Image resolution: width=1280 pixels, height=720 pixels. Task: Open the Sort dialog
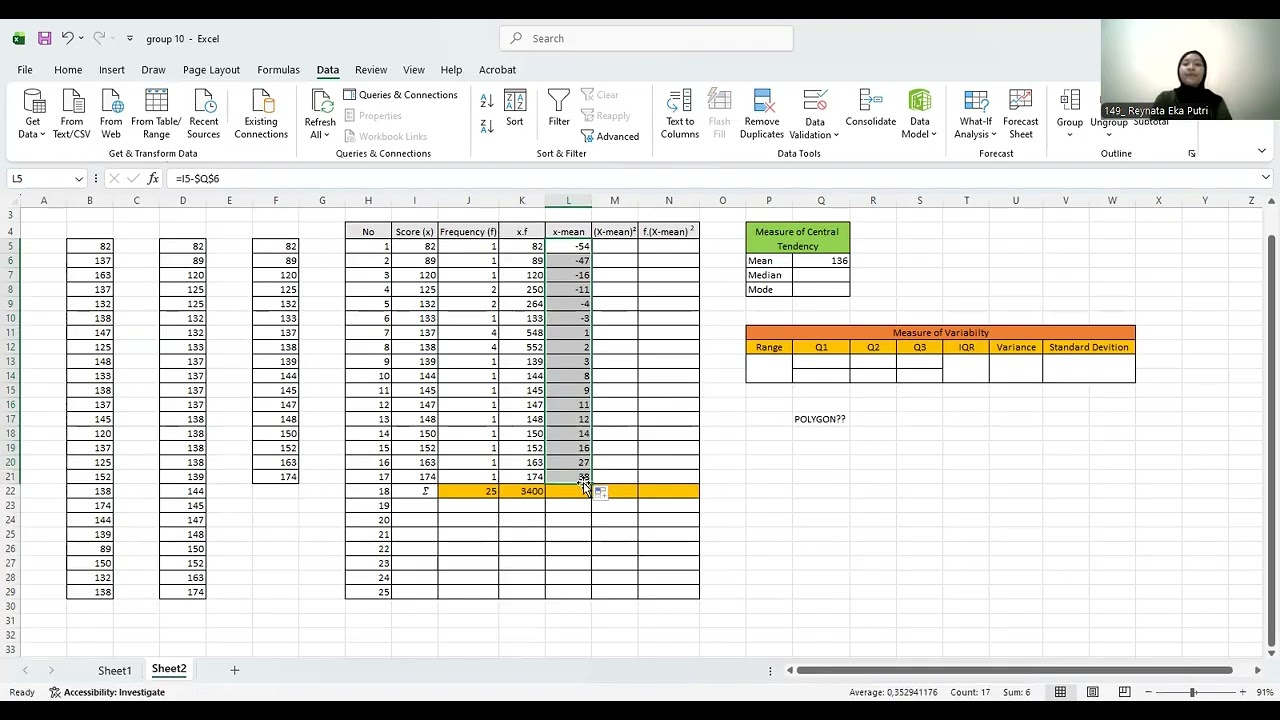pos(514,108)
